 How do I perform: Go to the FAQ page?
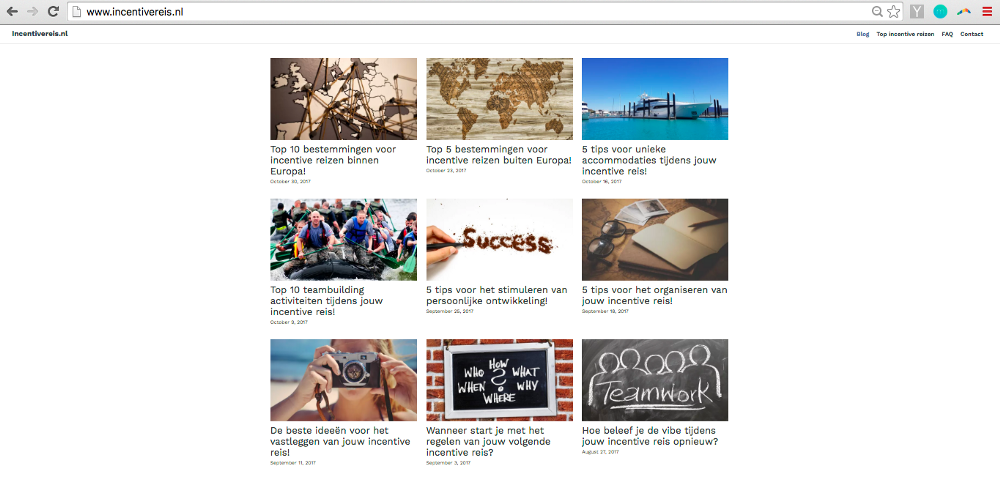pos(947,34)
